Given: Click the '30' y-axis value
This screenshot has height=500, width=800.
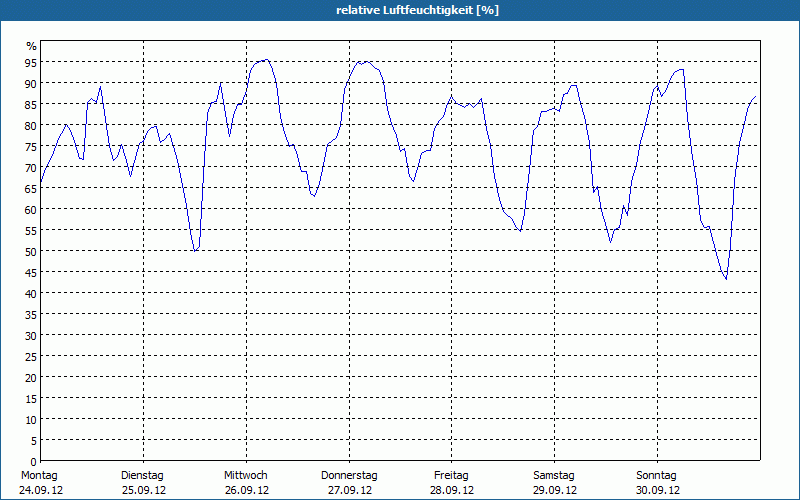Looking at the screenshot, I should click(x=31, y=336).
